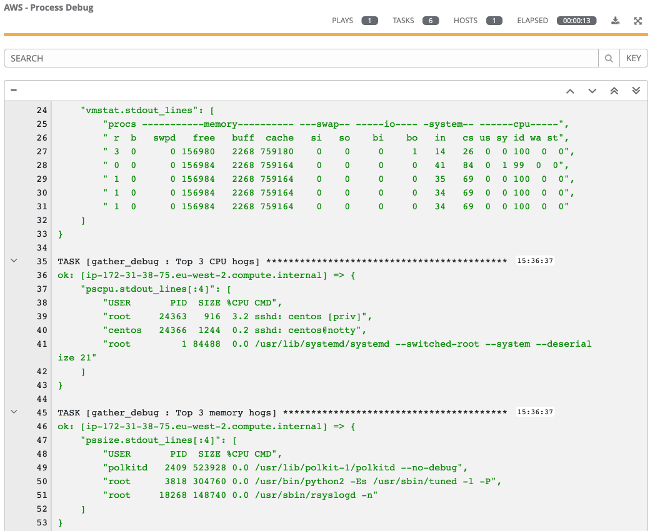
Task: Click the timestamp on memory hogs task
Action: click(x=535, y=412)
